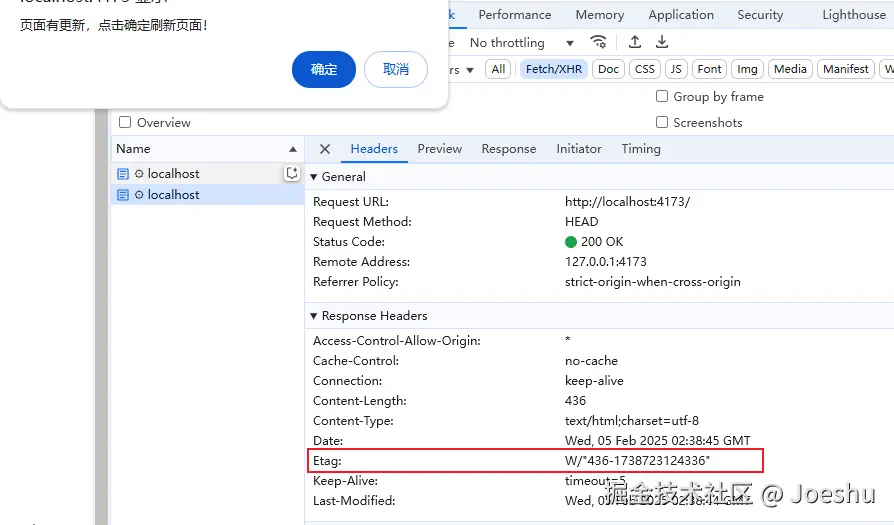Image resolution: width=894 pixels, height=525 pixels.
Task: Click the blue 确定 confirm button
Action: 324,70
